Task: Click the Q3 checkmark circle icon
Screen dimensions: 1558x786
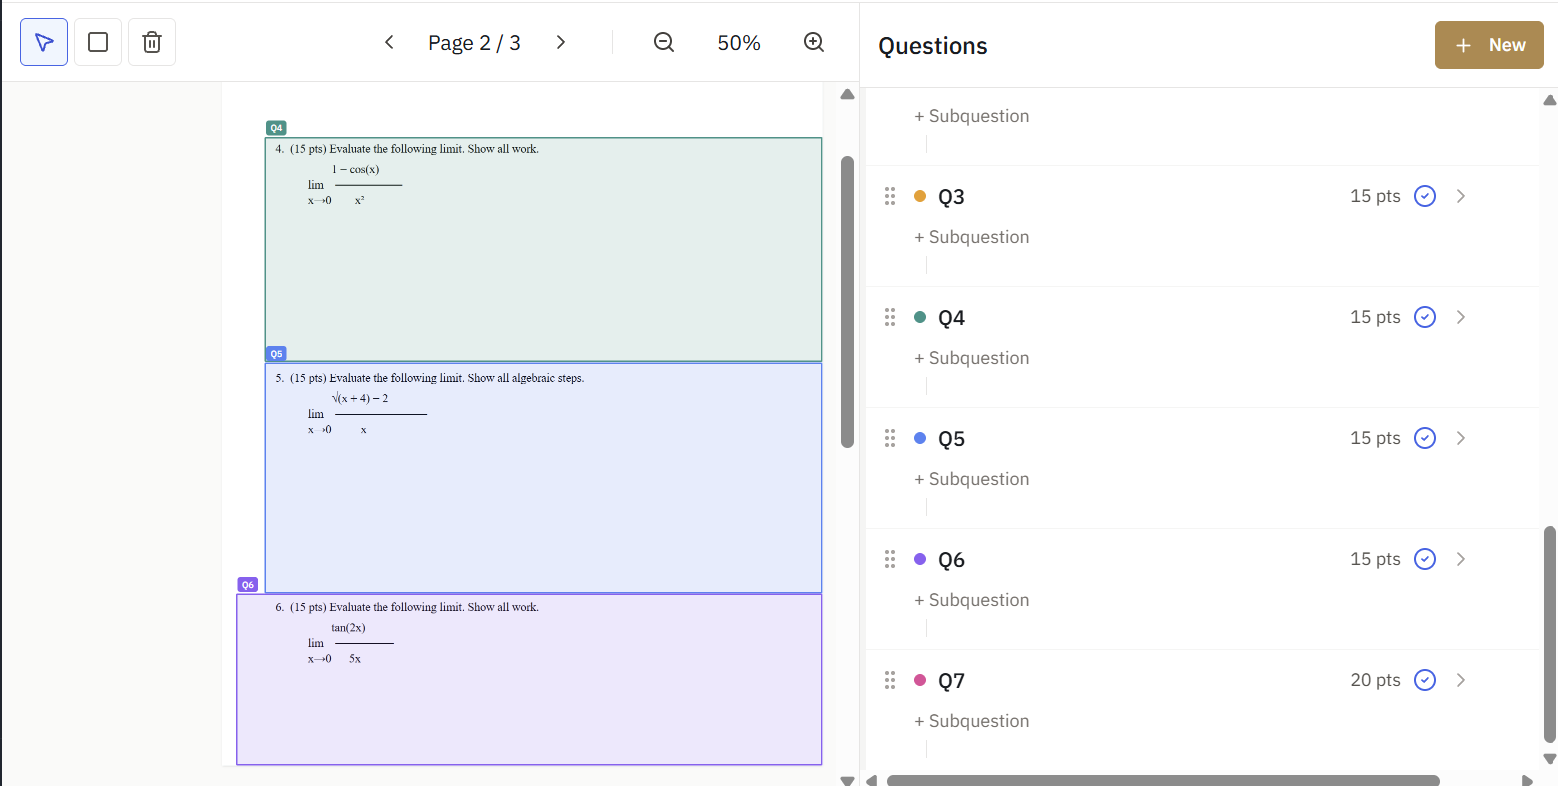Action: [1425, 196]
